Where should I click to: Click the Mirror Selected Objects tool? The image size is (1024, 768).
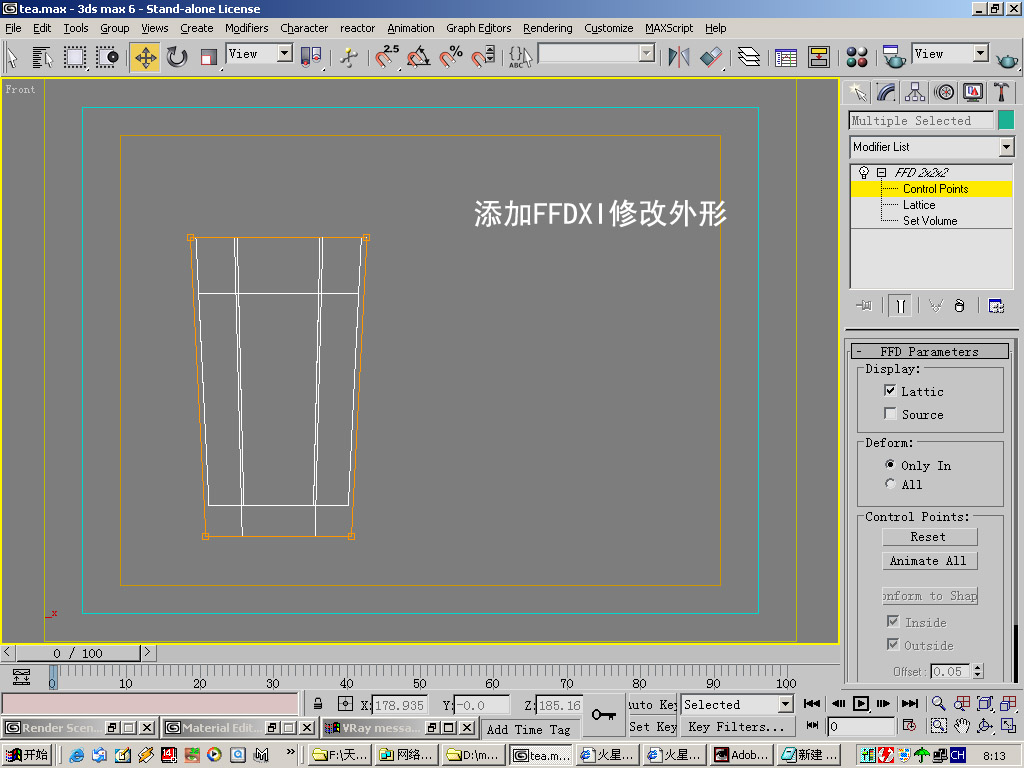click(679, 57)
